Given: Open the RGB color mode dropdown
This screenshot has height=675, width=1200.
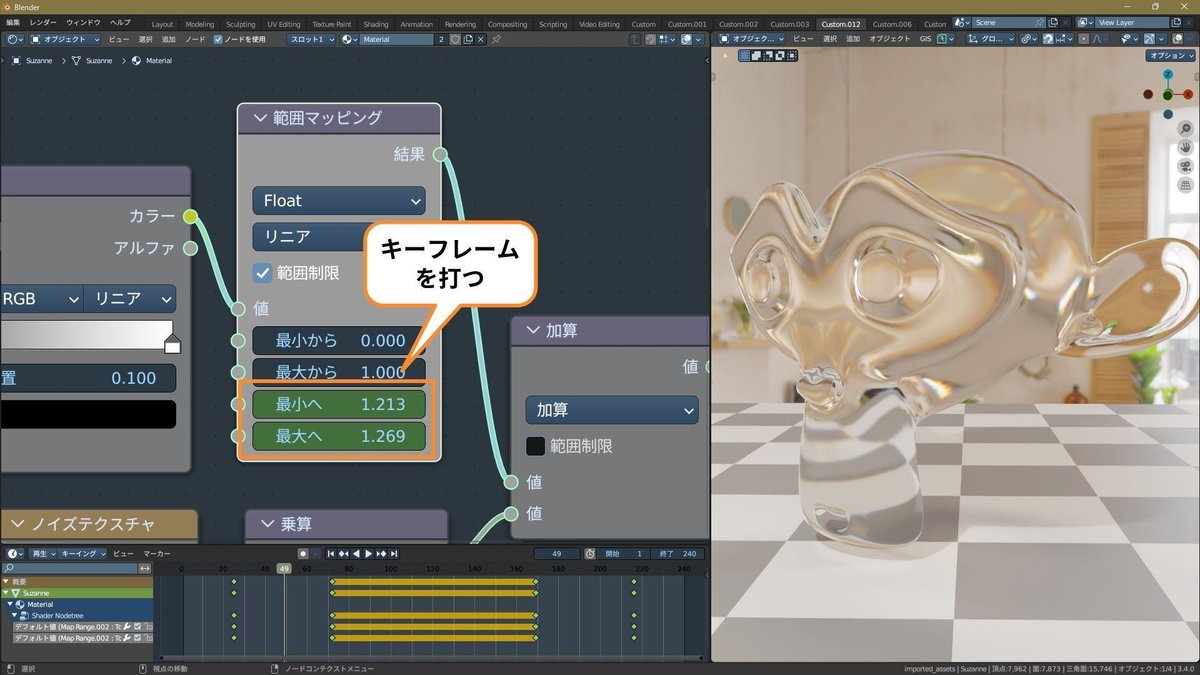Looking at the screenshot, I should [x=40, y=298].
